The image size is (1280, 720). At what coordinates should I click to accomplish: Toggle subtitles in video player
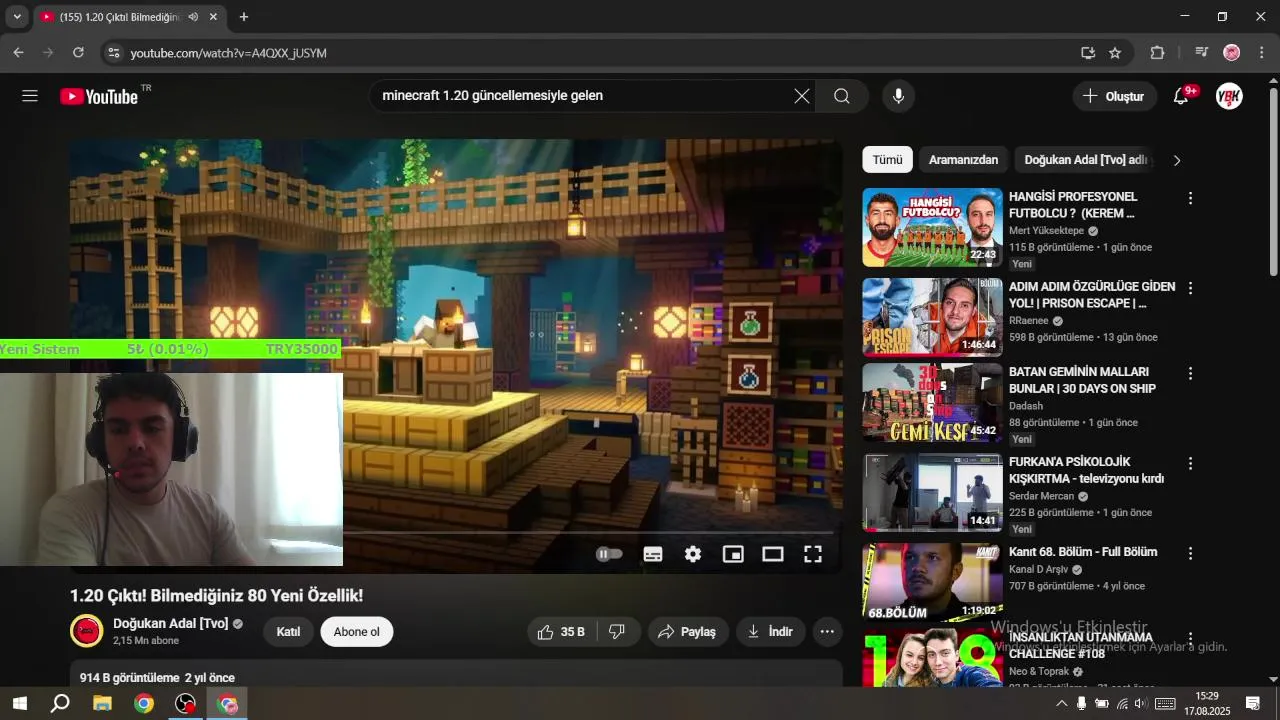tap(653, 554)
